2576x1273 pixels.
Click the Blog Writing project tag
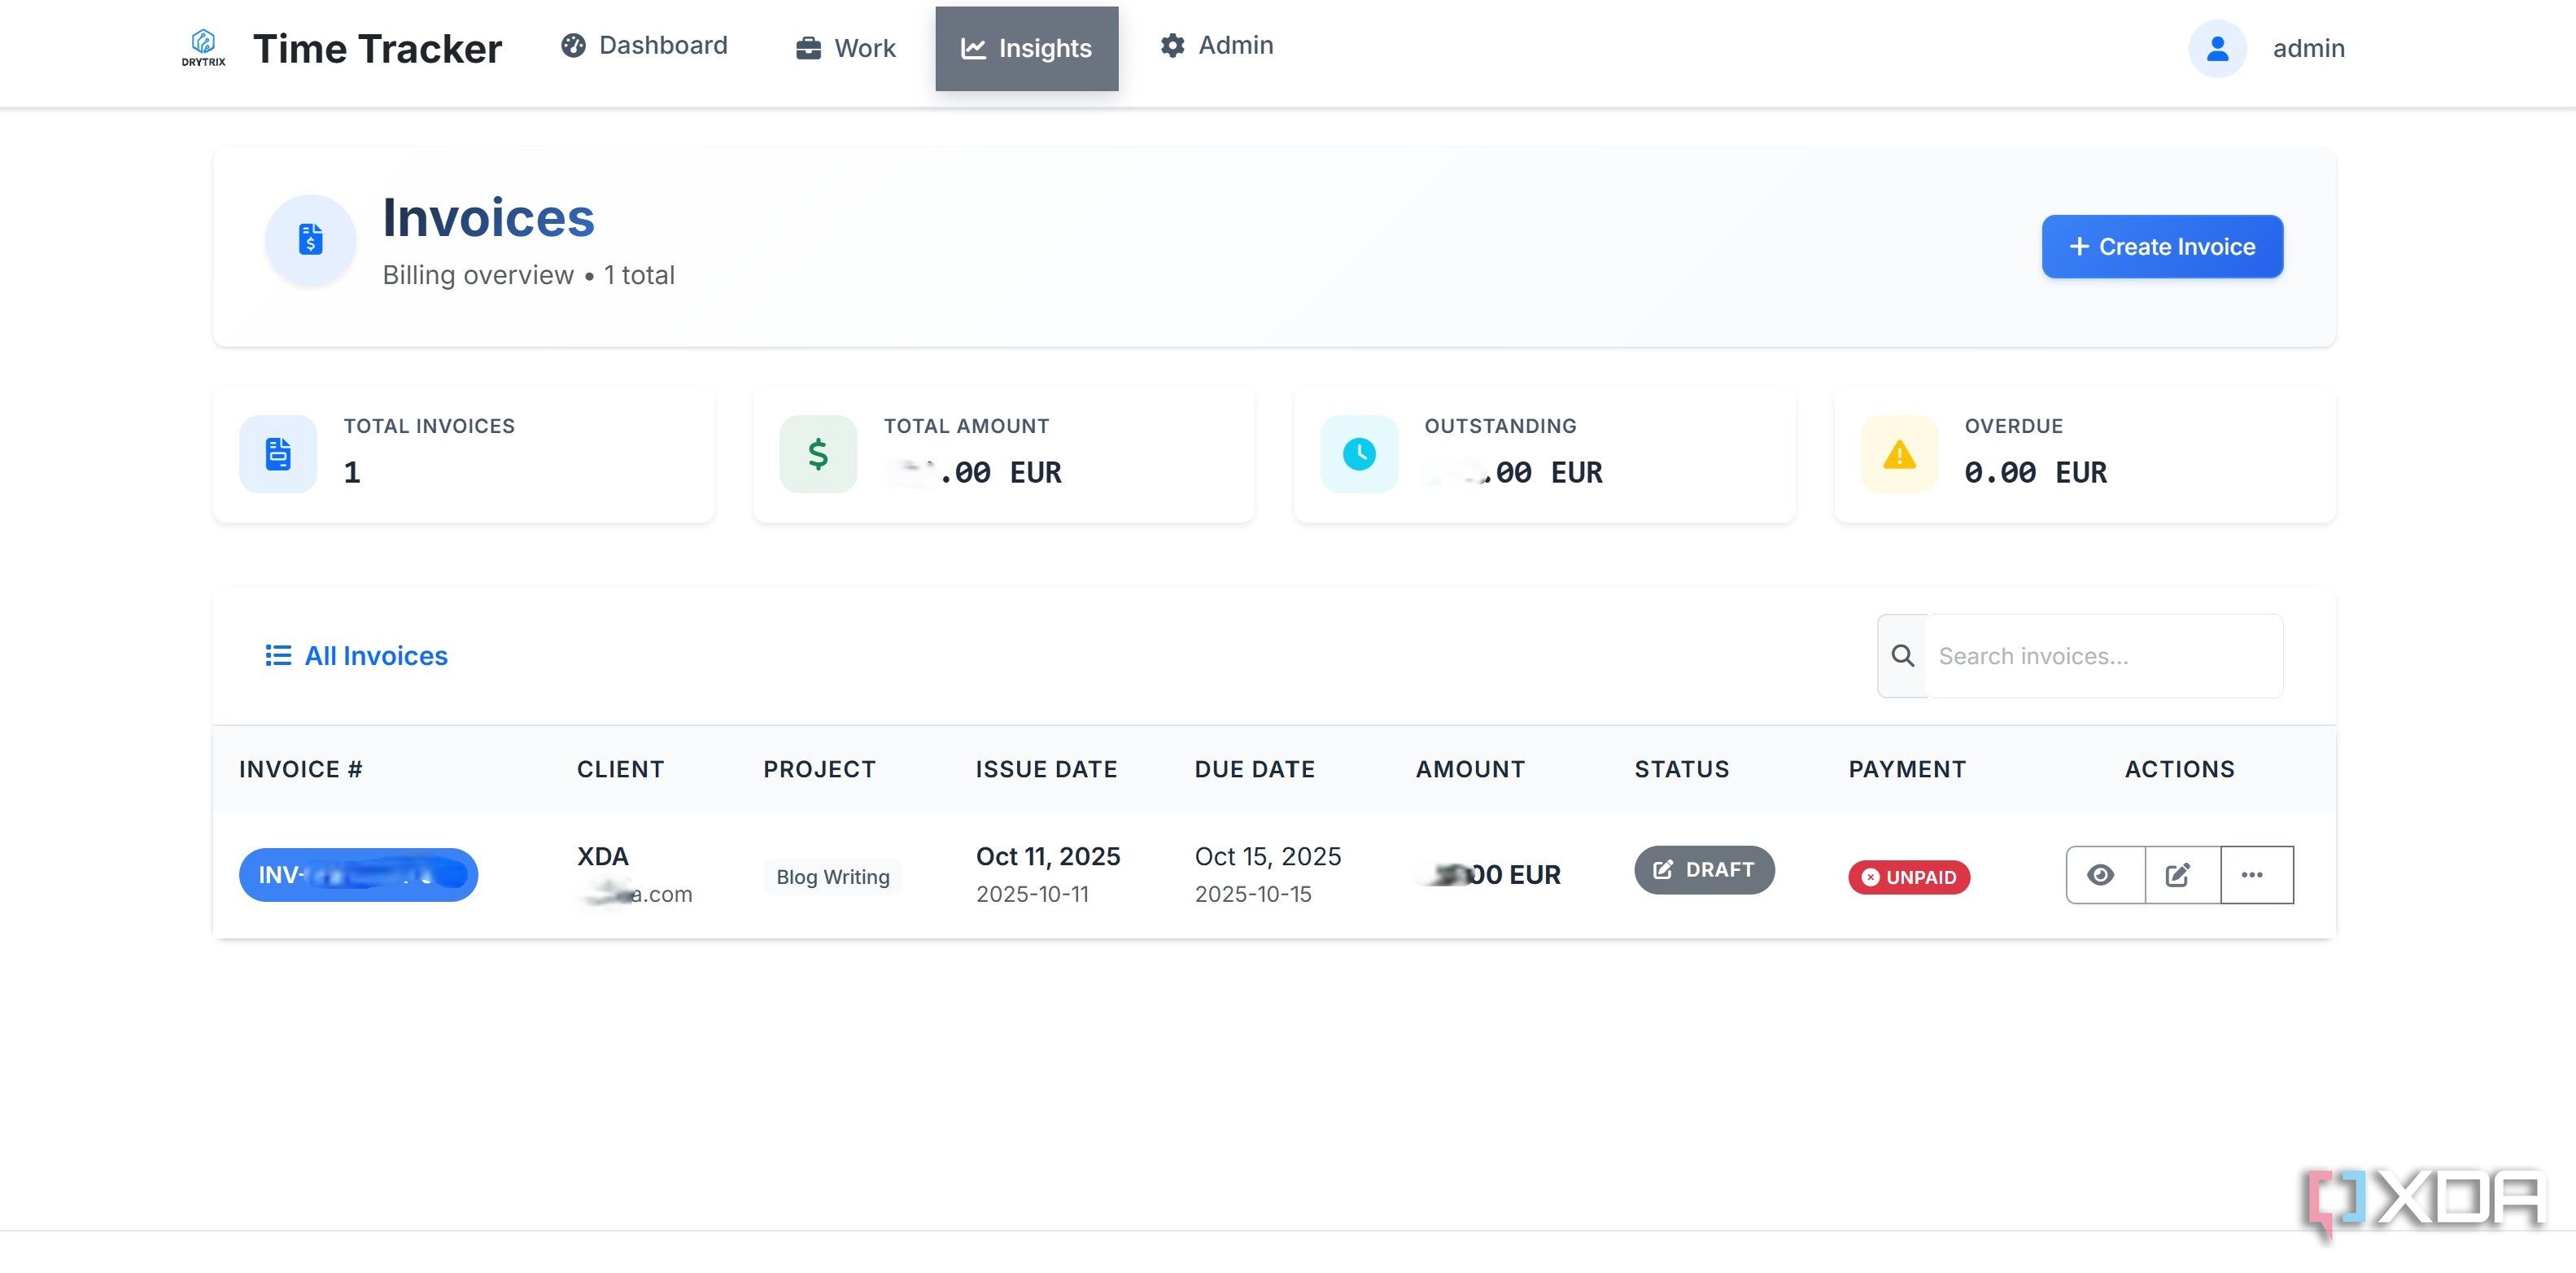point(833,877)
